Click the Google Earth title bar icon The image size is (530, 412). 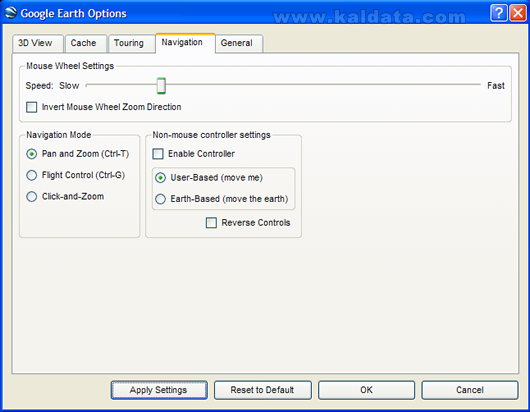tap(11, 13)
